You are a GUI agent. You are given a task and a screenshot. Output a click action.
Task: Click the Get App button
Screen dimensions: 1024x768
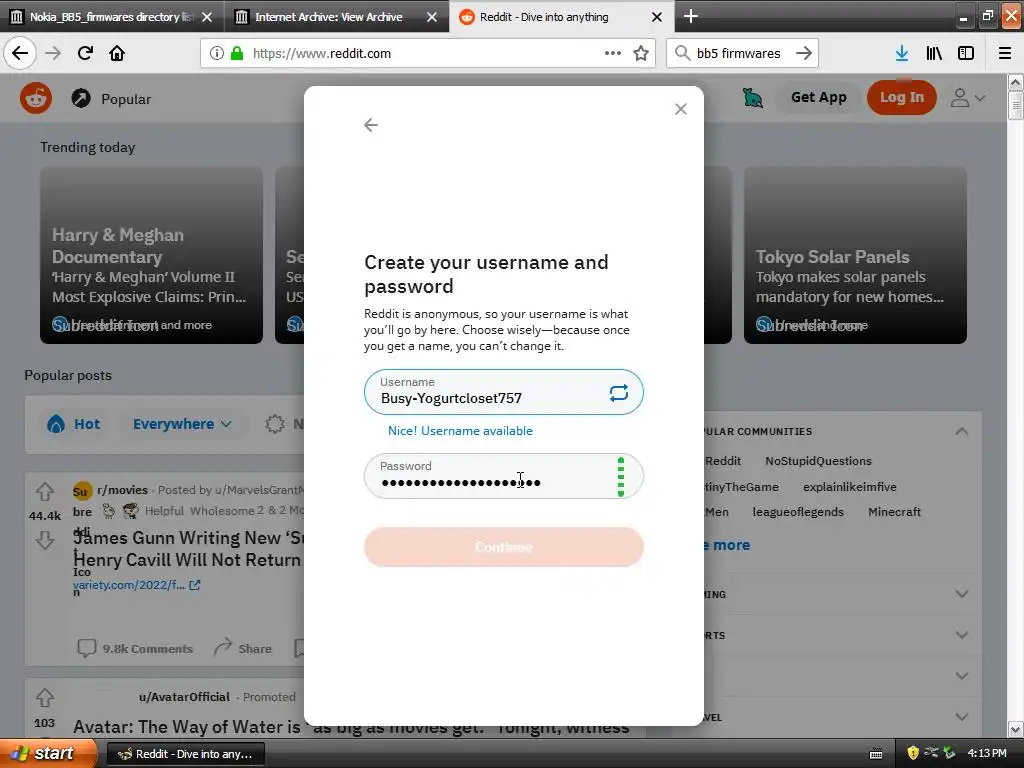(818, 98)
